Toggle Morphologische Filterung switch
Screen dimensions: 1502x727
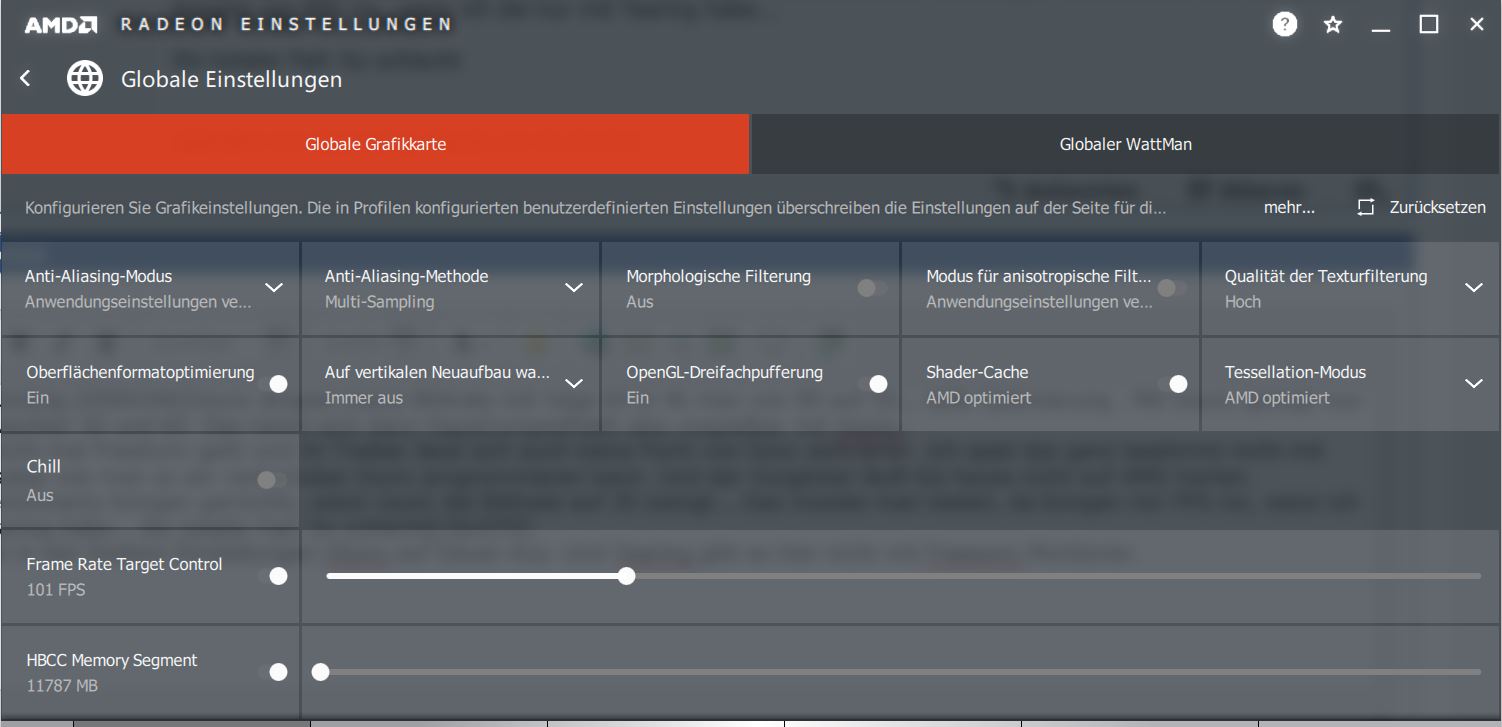click(872, 288)
